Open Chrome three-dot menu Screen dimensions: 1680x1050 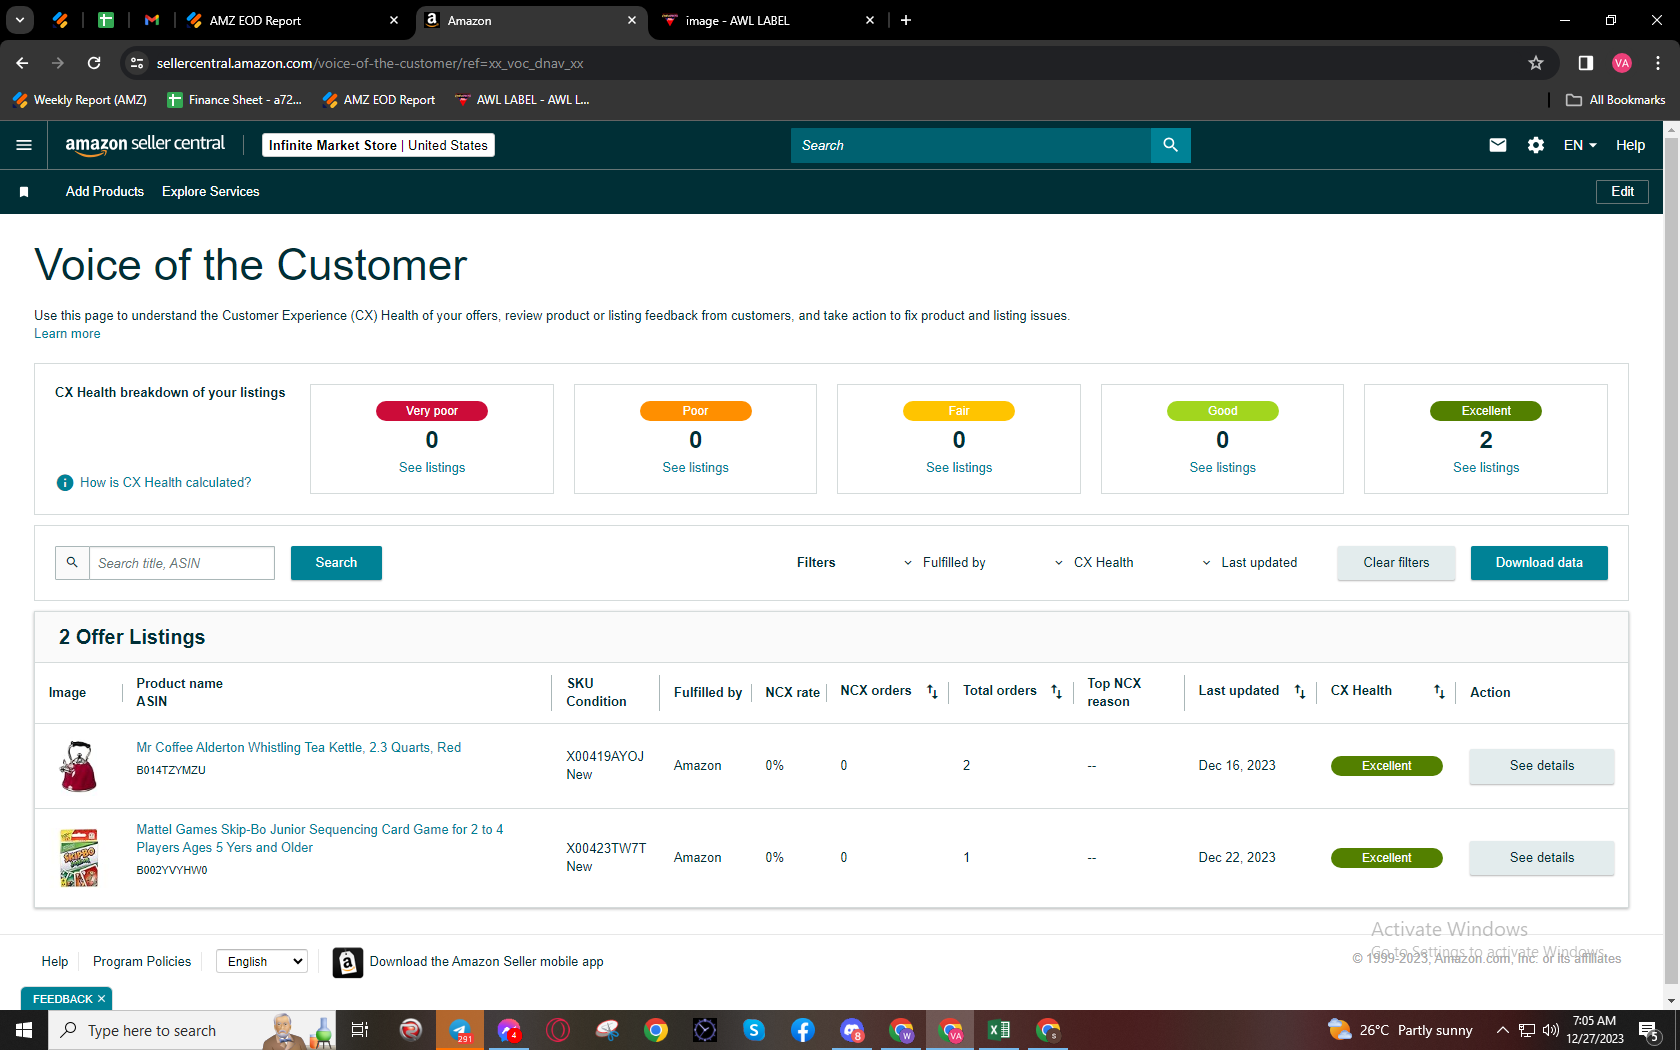click(x=1658, y=63)
